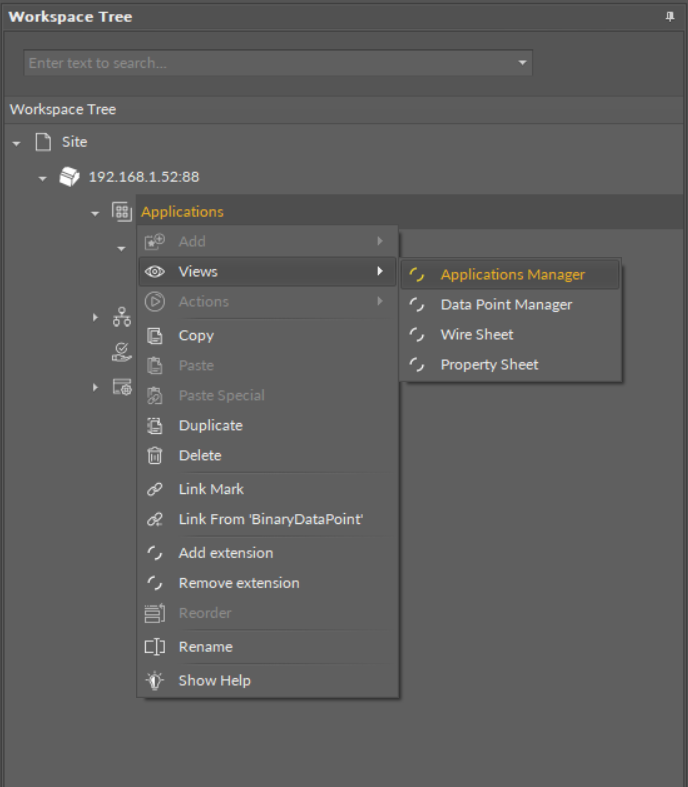Choose Wire Sheet from Views submenu

[x=476, y=335]
